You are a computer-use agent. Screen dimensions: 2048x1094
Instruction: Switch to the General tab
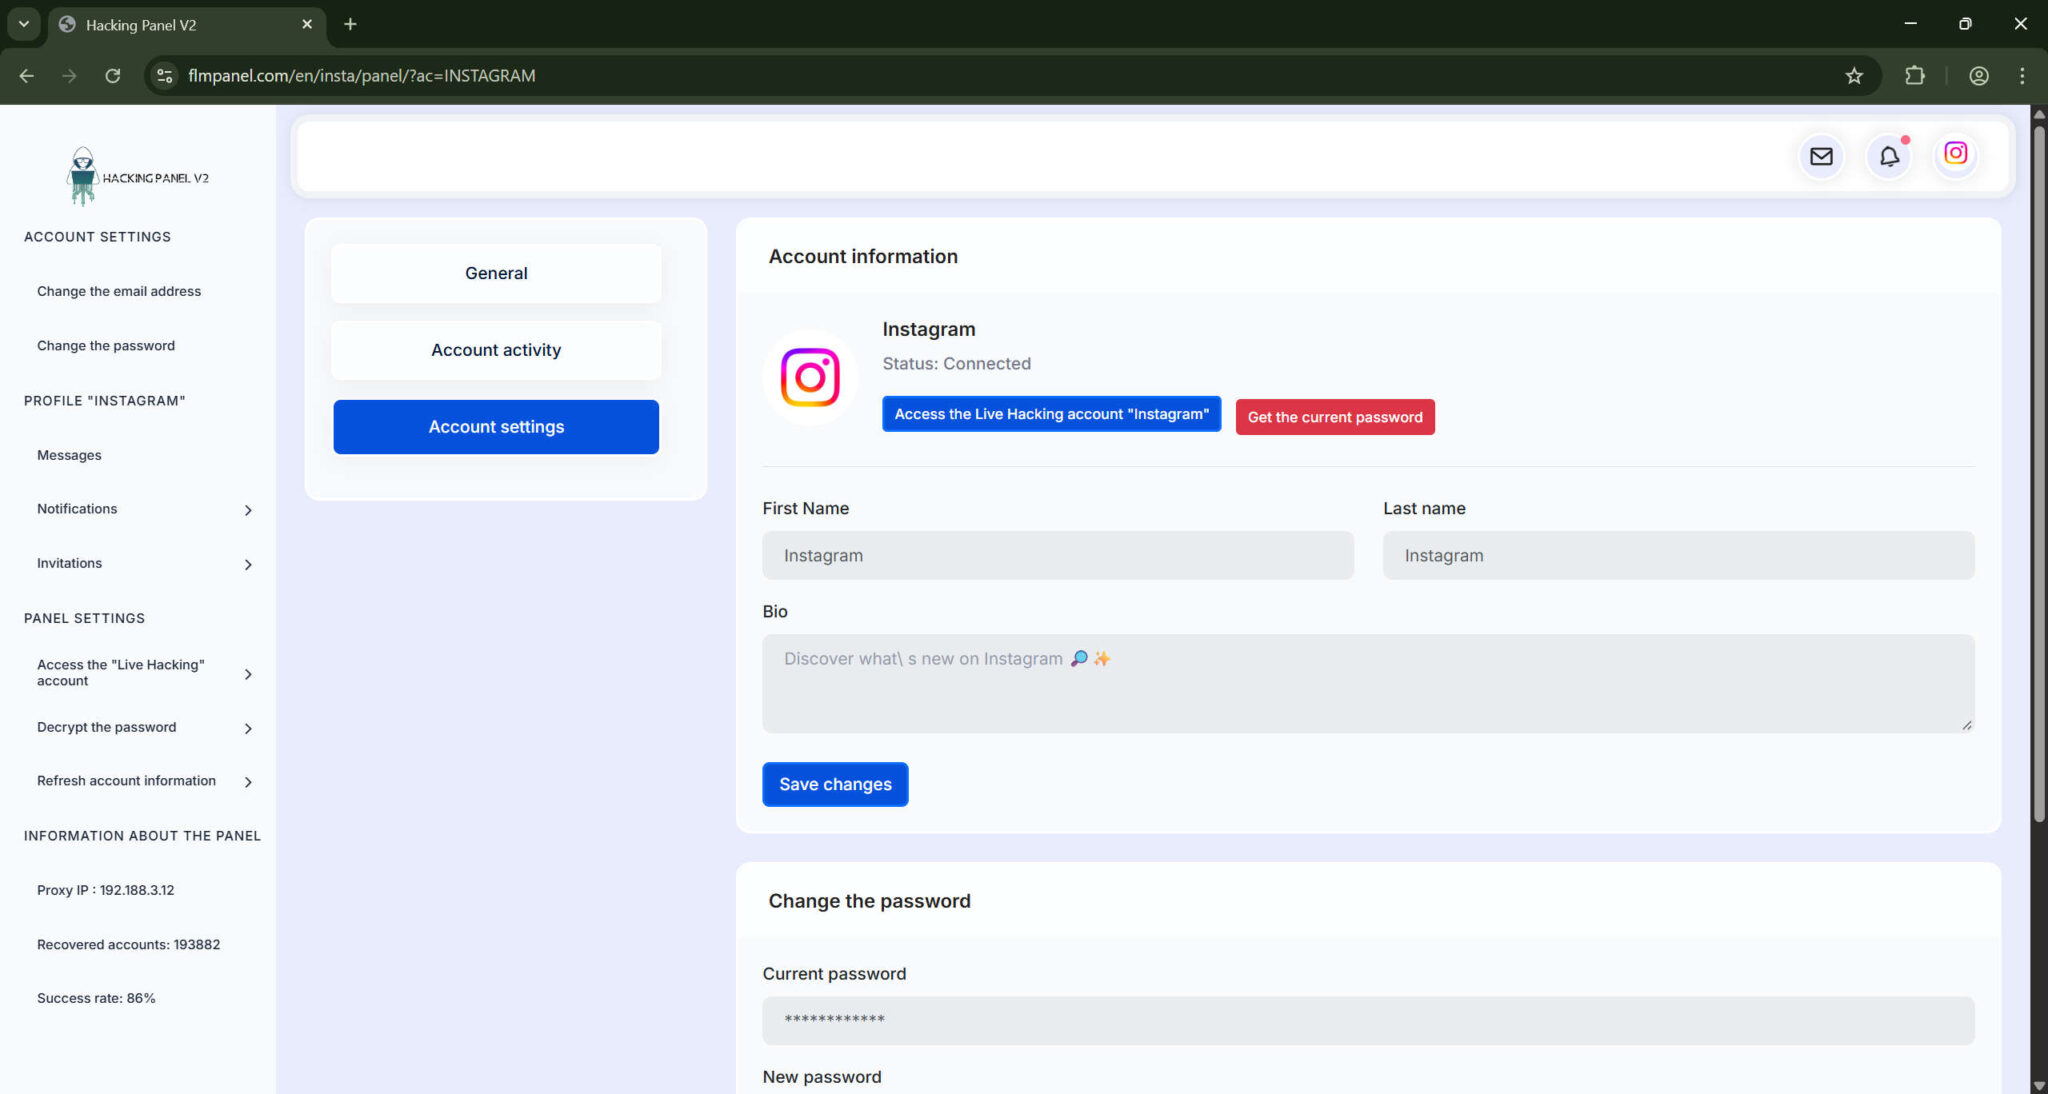[x=496, y=273]
